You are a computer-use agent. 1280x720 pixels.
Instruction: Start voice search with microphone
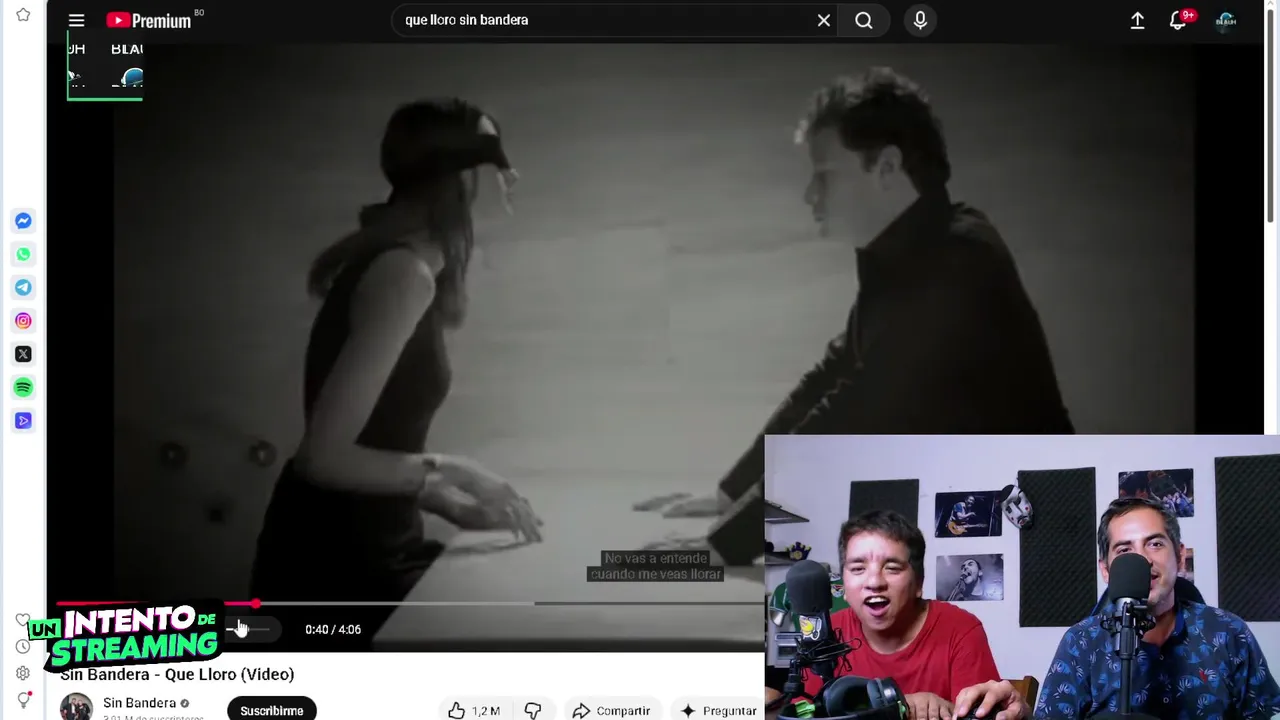click(x=920, y=20)
